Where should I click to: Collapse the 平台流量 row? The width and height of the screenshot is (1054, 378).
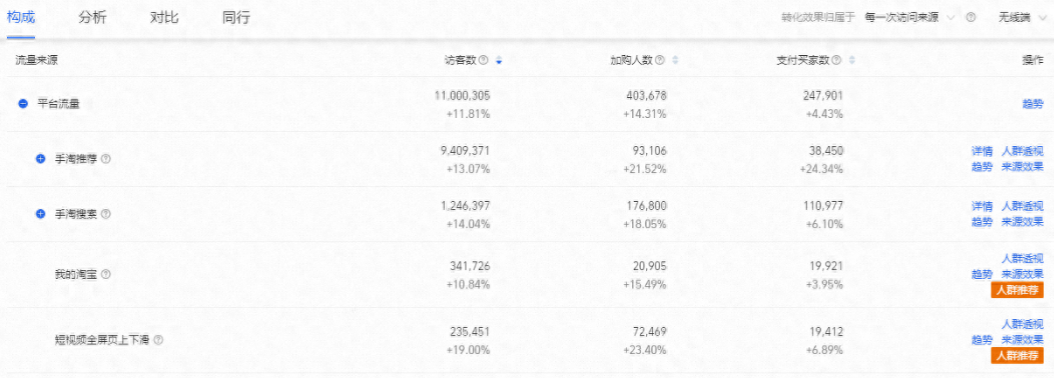23,104
